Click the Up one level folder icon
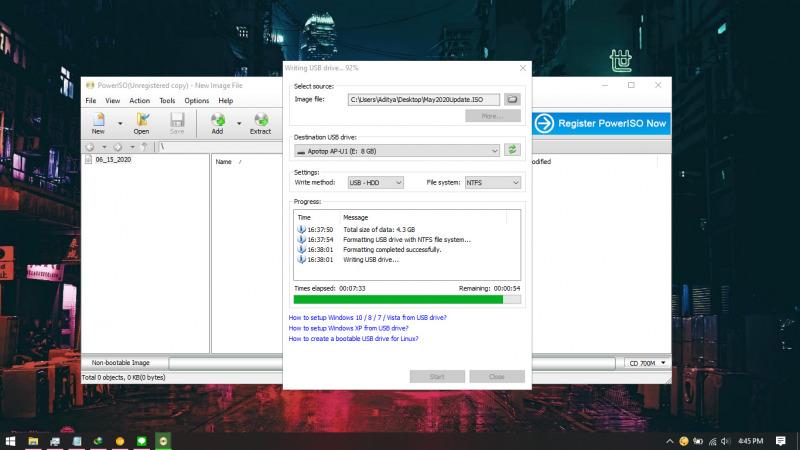The image size is (800, 450). 145,147
